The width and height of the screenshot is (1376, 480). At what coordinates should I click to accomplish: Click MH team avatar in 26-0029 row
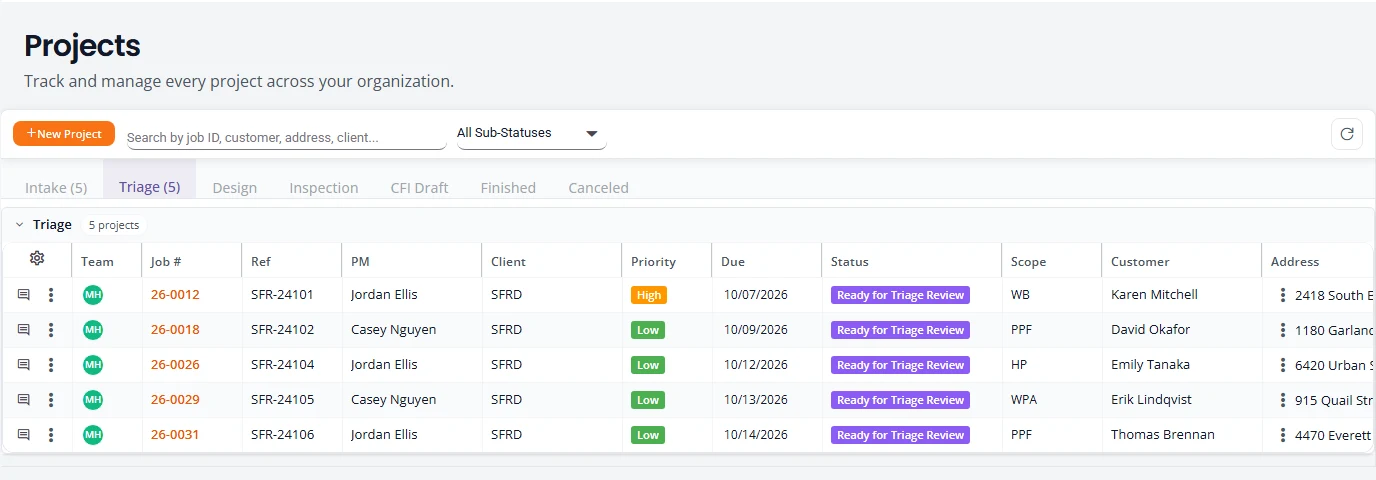pyautogui.click(x=93, y=400)
